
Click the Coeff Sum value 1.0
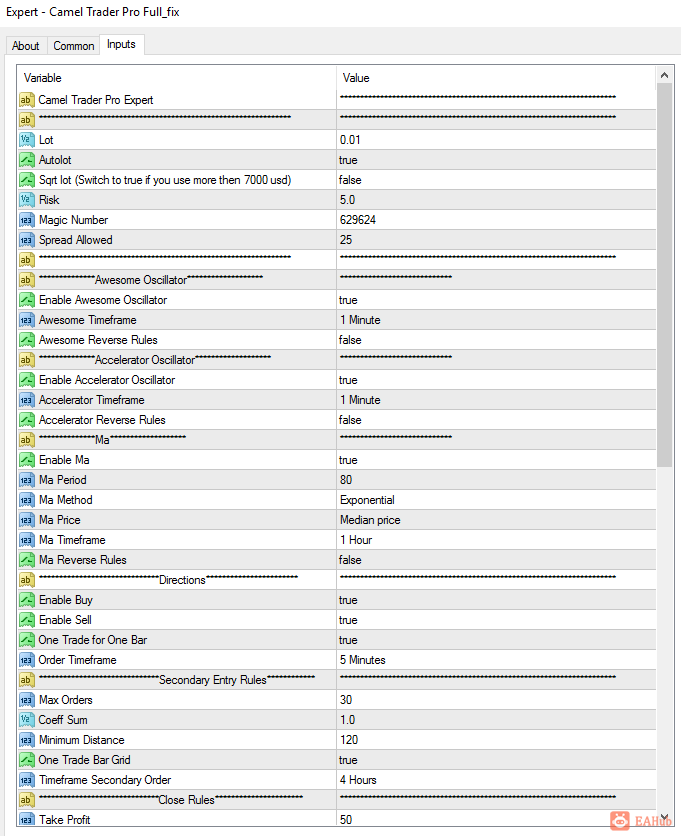tap(496, 720)
